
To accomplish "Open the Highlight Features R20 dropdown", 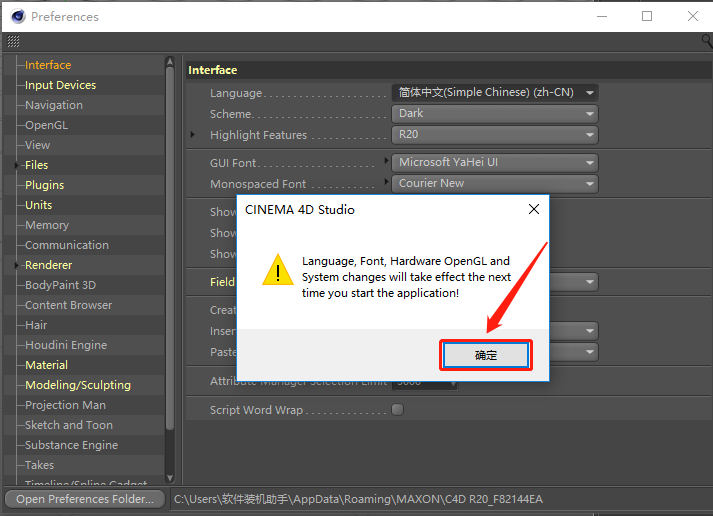I will [495, 135].
